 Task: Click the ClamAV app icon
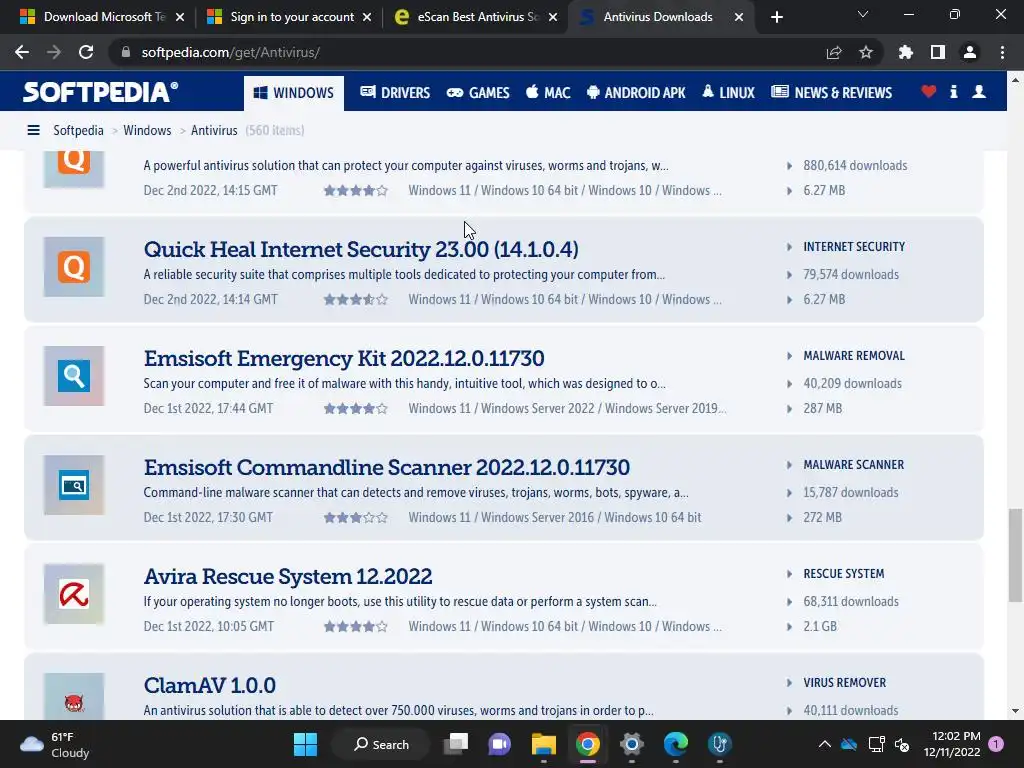pos(74,697)
